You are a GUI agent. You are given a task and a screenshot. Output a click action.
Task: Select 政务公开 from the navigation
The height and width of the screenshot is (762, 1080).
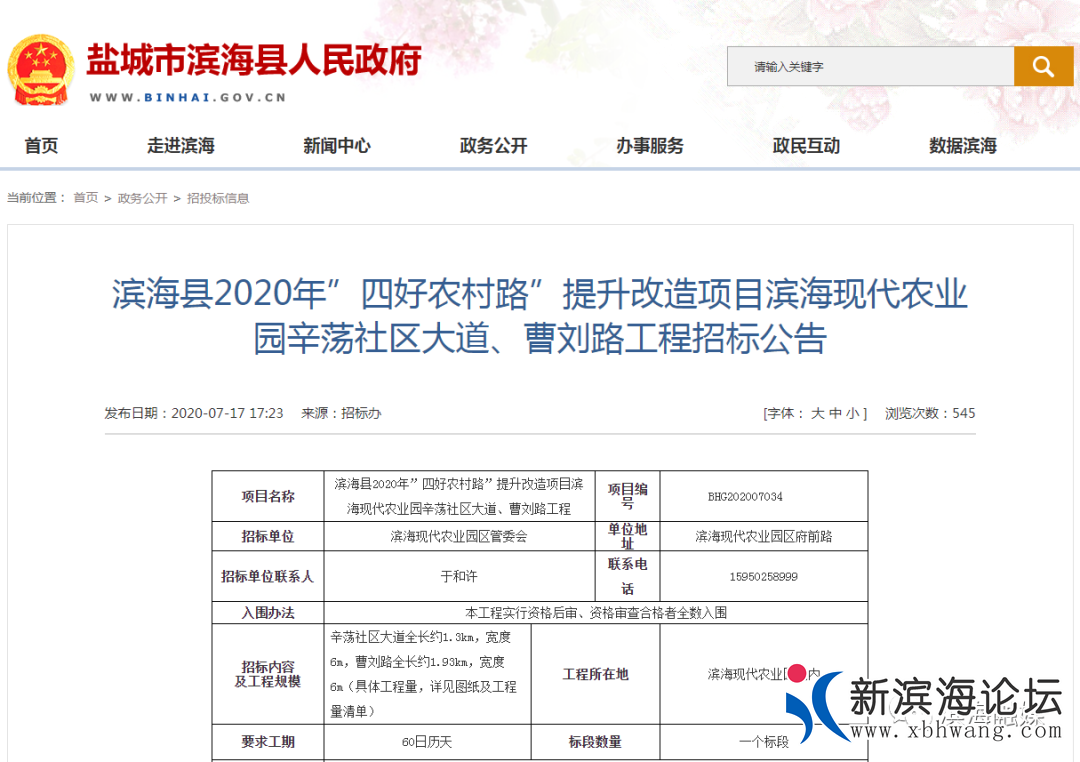(x=492, y=145)
